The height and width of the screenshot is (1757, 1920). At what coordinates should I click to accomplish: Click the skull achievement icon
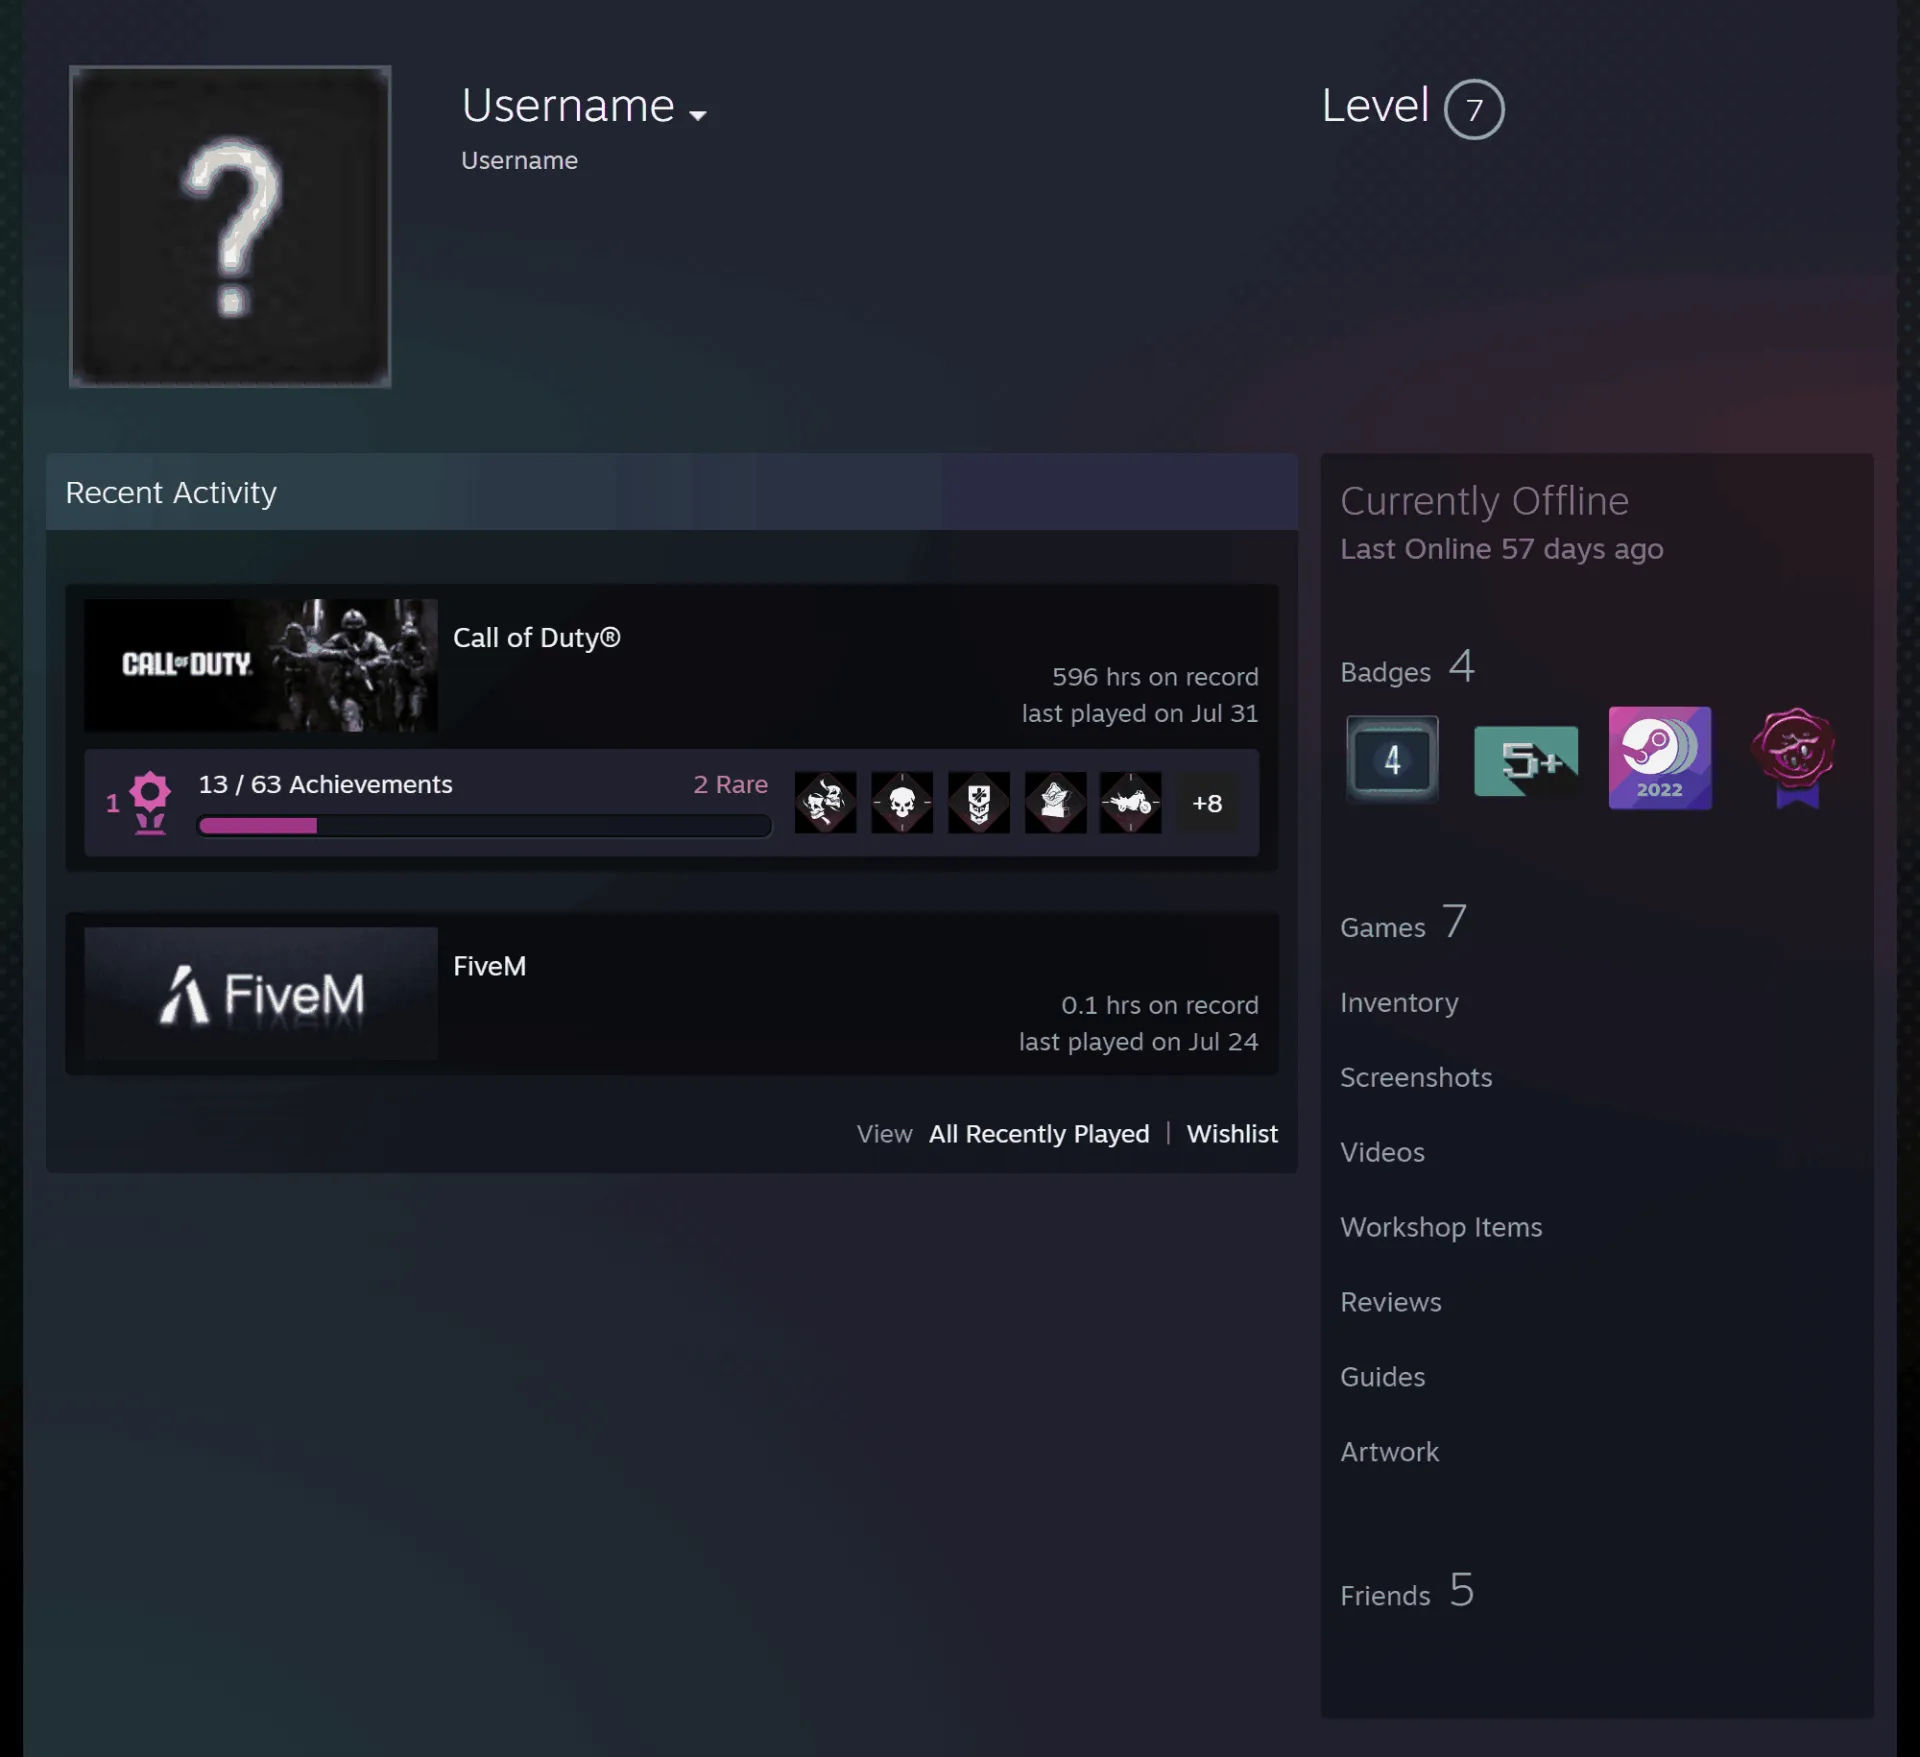902,802
